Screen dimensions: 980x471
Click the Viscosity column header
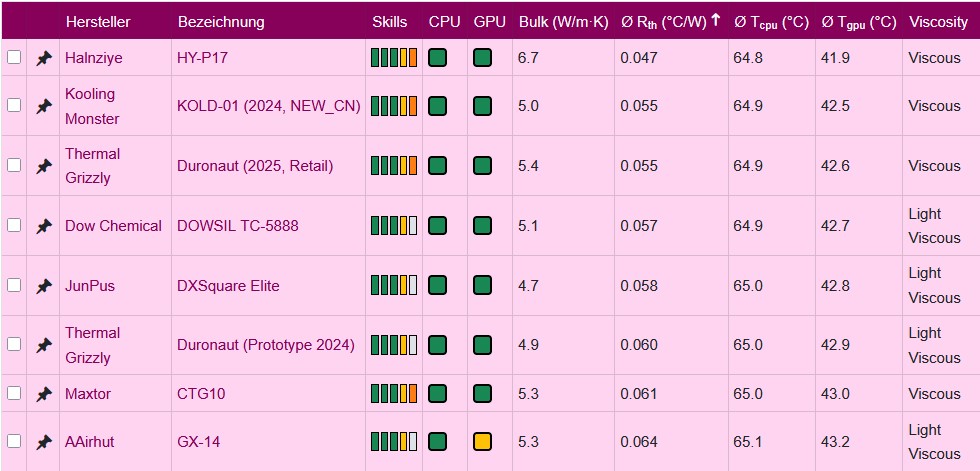[938, 21]
